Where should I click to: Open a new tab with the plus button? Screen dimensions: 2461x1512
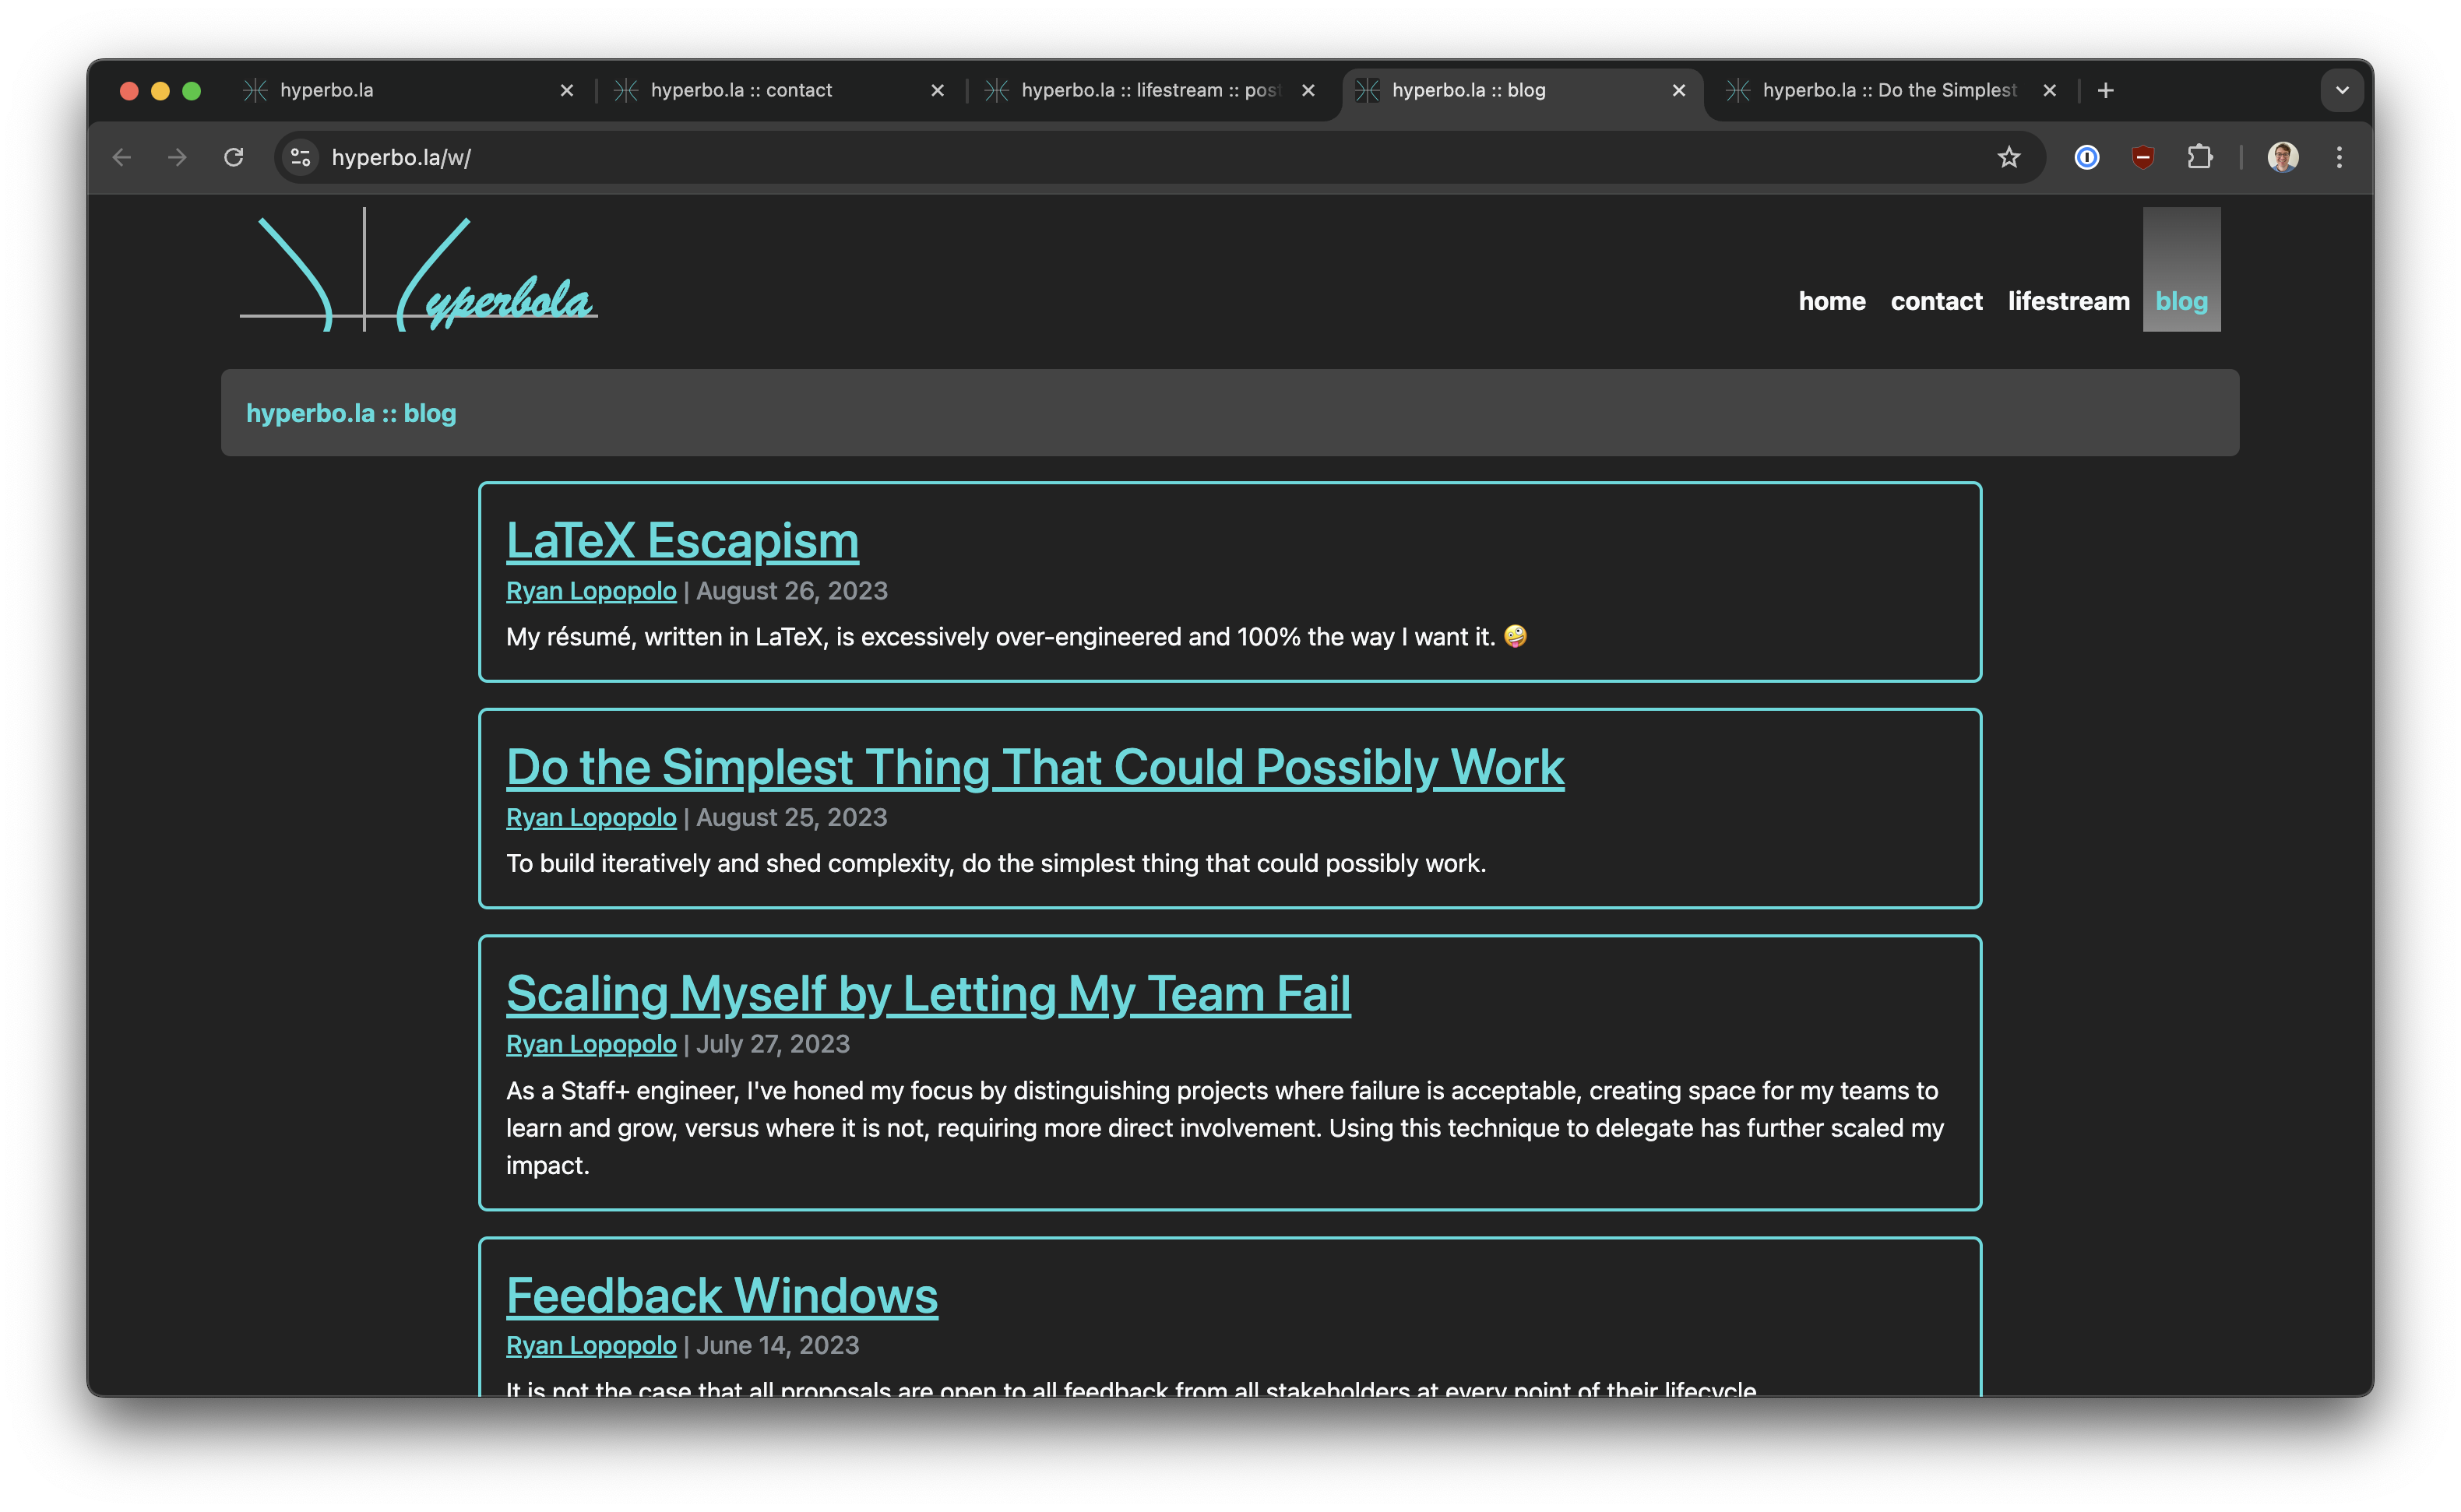point(2105,90)
